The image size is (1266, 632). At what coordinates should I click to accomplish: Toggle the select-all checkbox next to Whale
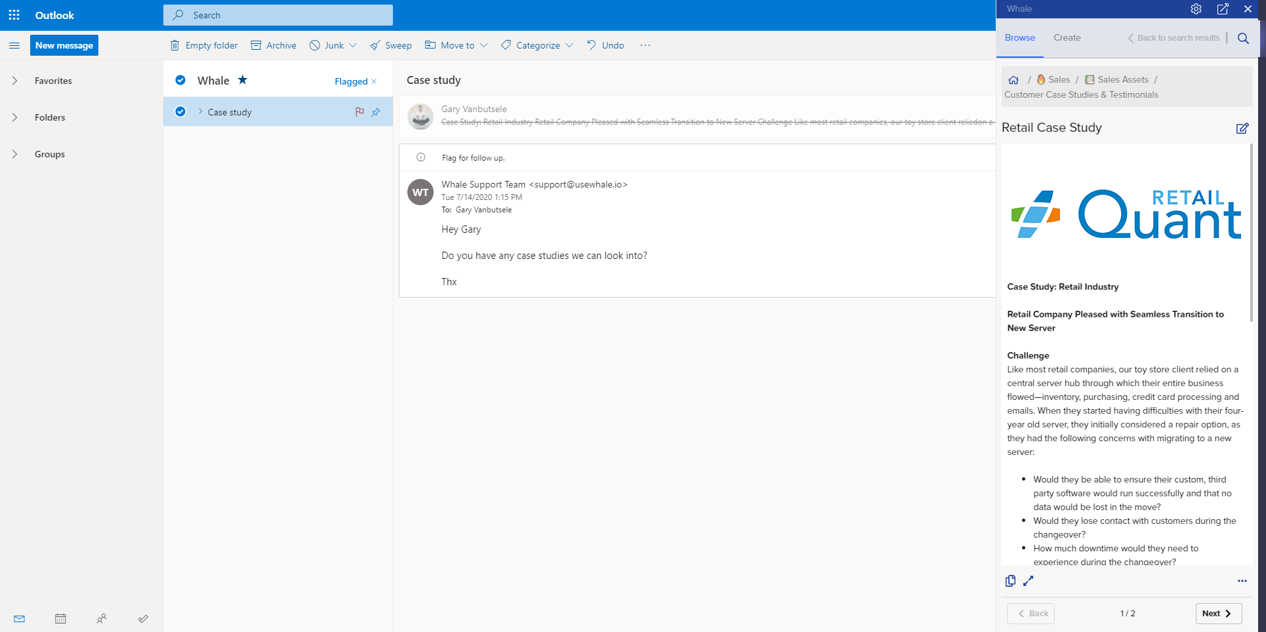pos(180,80)
